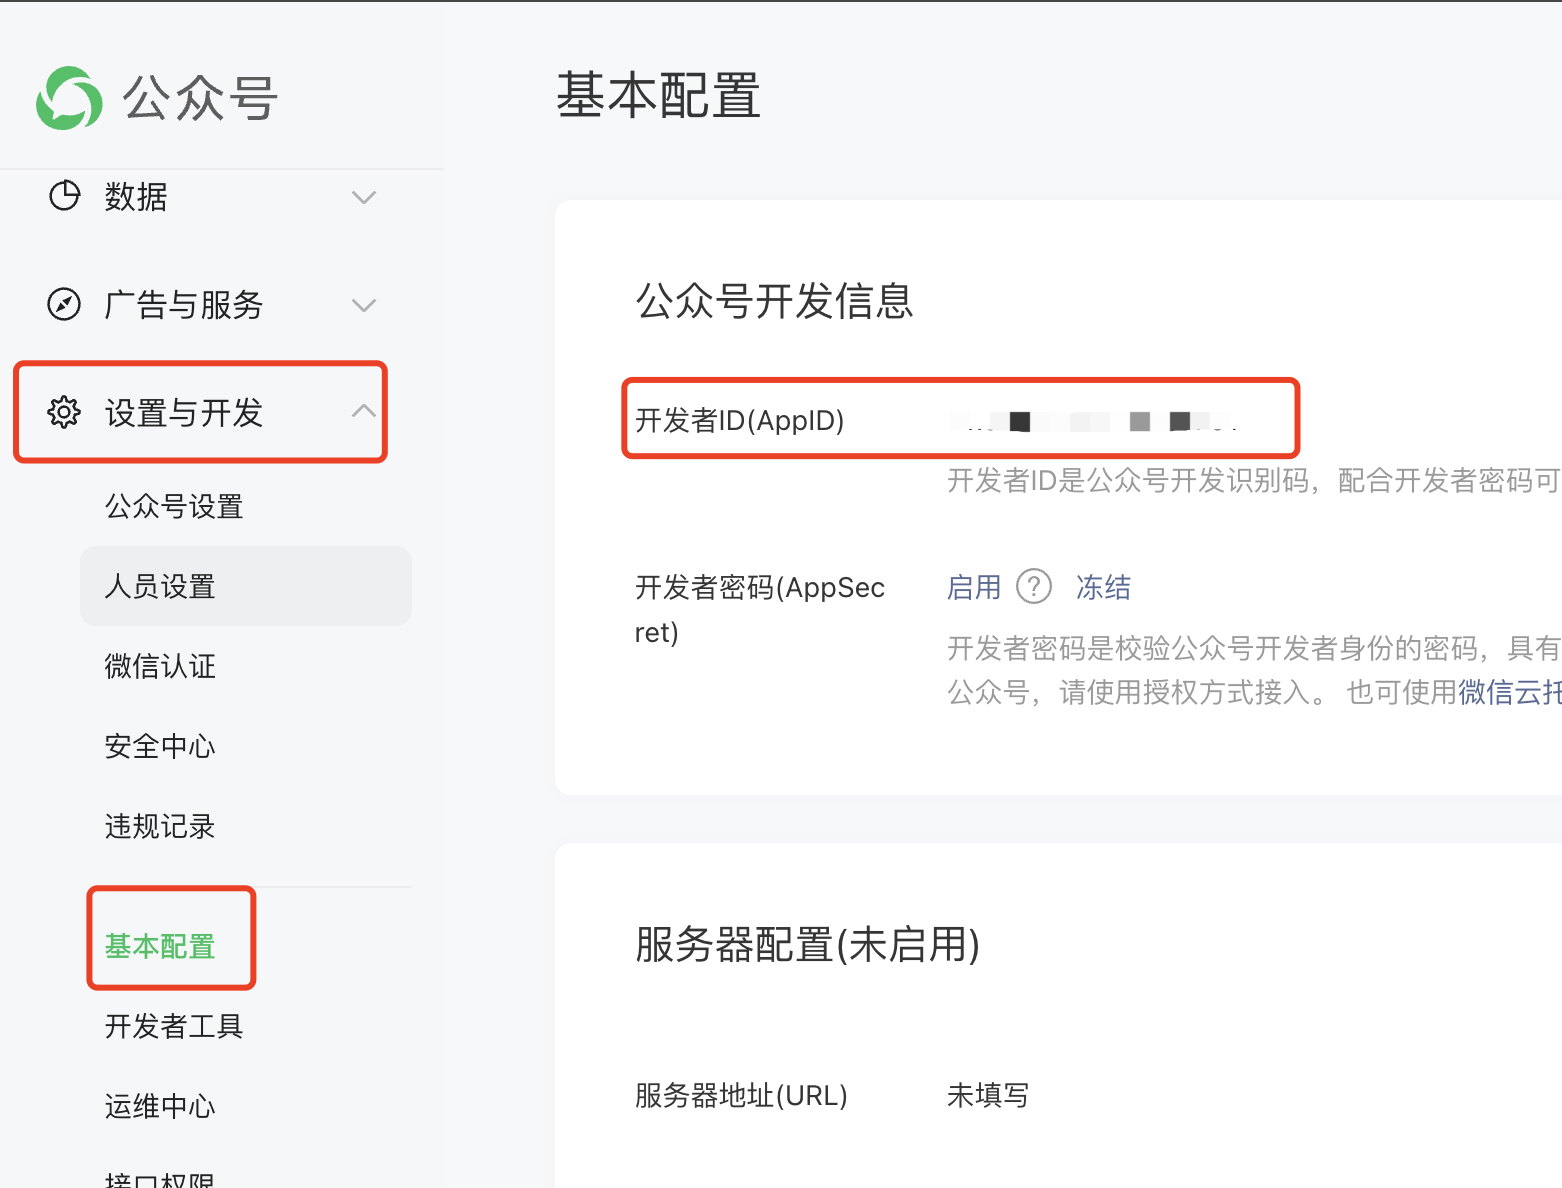The image size is (1562, 1188).
Task: Click the 服务器地址(URL) label
Action: click(x=741, y=1096)
